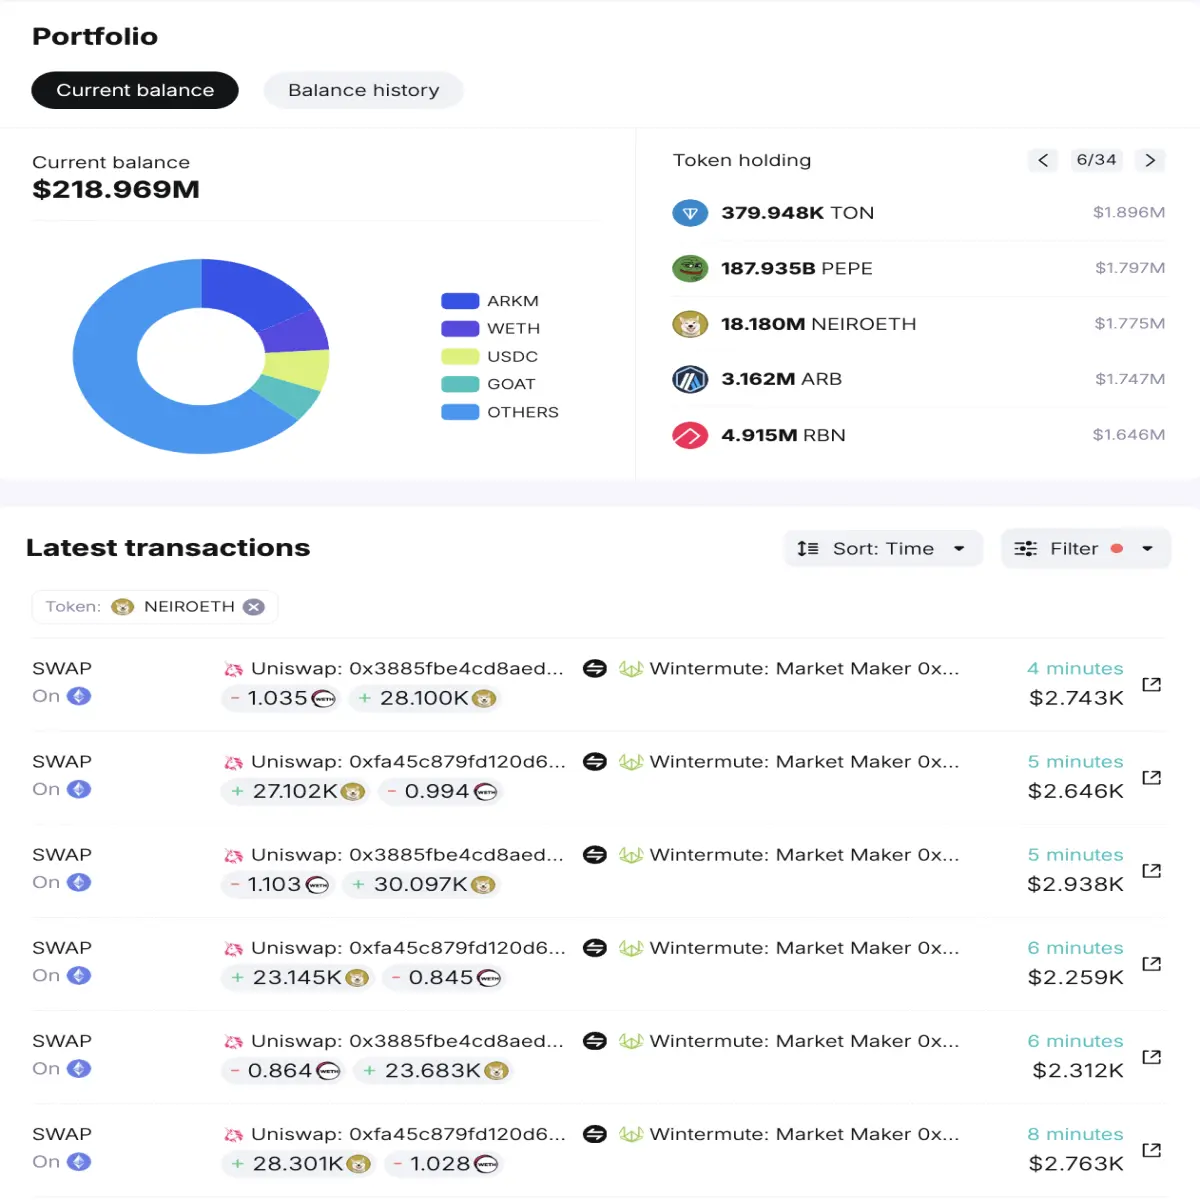Open Uniswap 0x3885fbe4cd8aed address on $2.743K swap

click(x=407, y=668)
